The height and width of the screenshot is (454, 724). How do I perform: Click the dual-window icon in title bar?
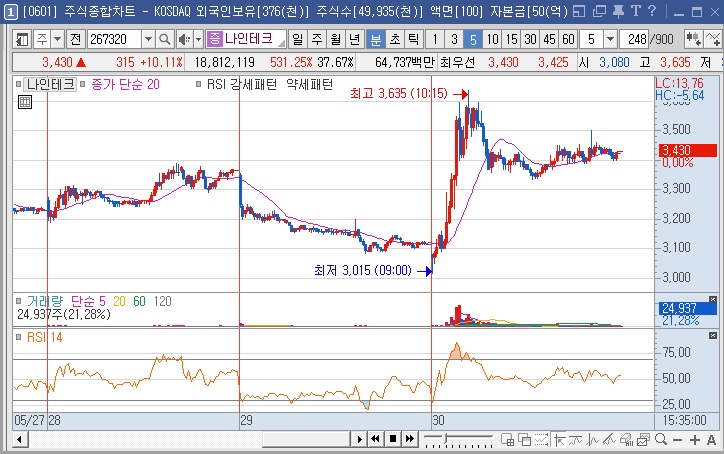point(599,11)
